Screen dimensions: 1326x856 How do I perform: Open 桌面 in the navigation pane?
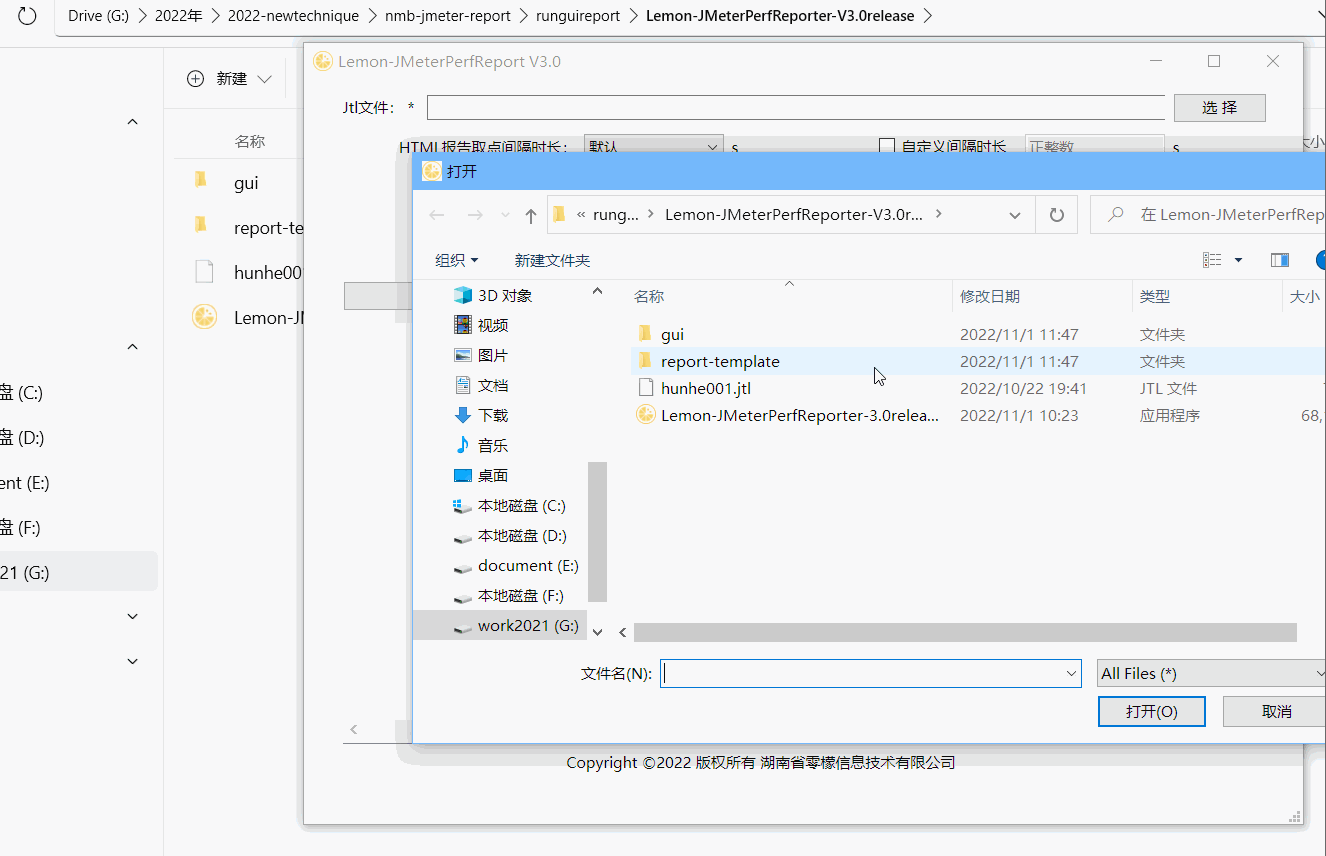click(x=482, y=475)
